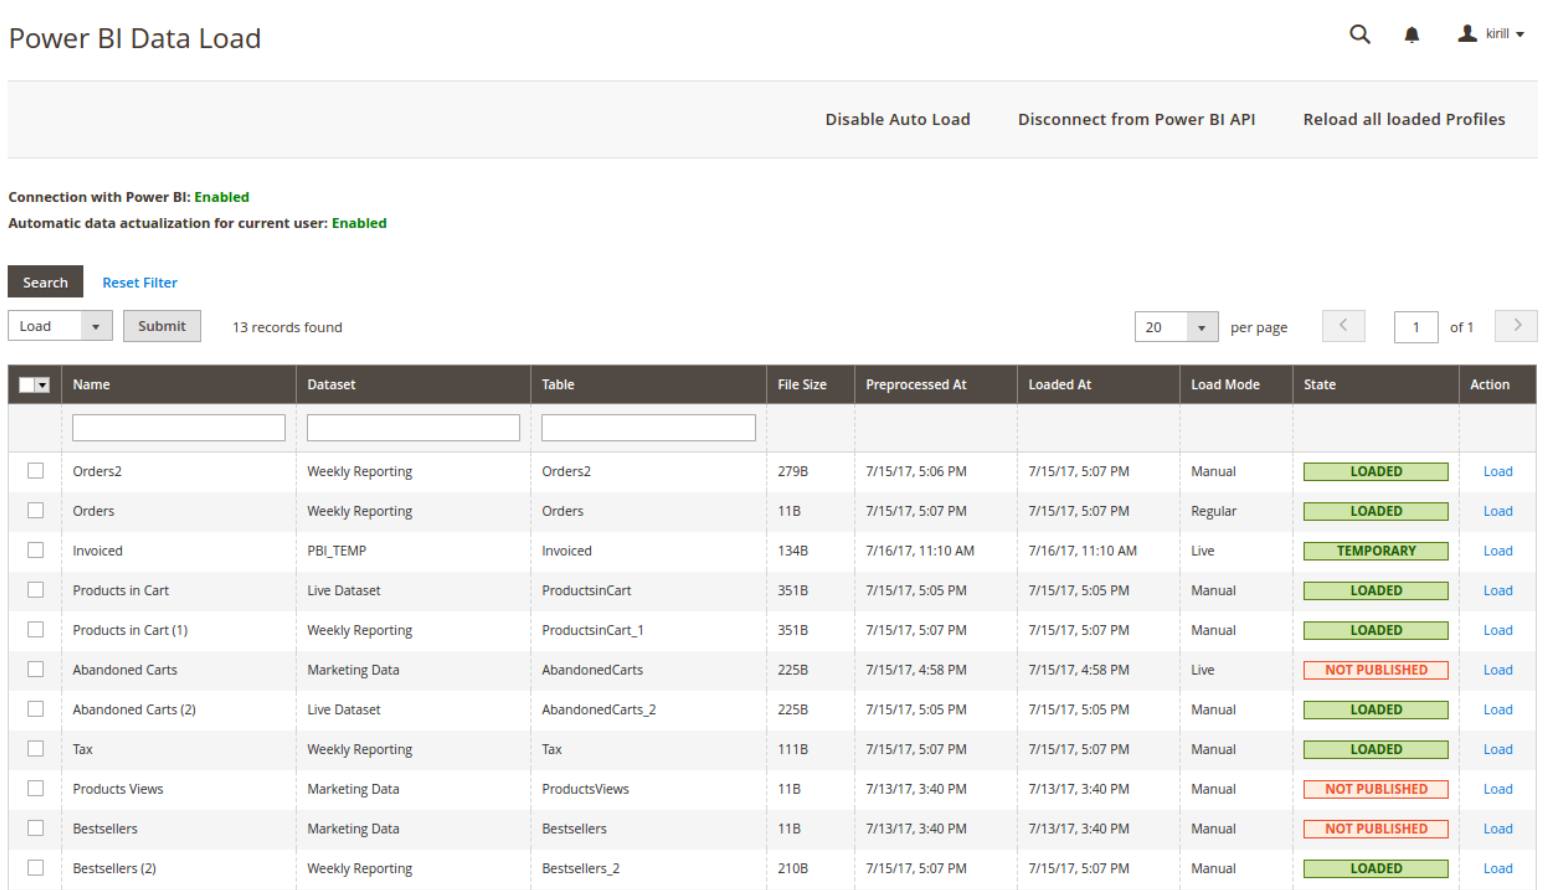Click Disable Auto Load

tap(897, 119)
